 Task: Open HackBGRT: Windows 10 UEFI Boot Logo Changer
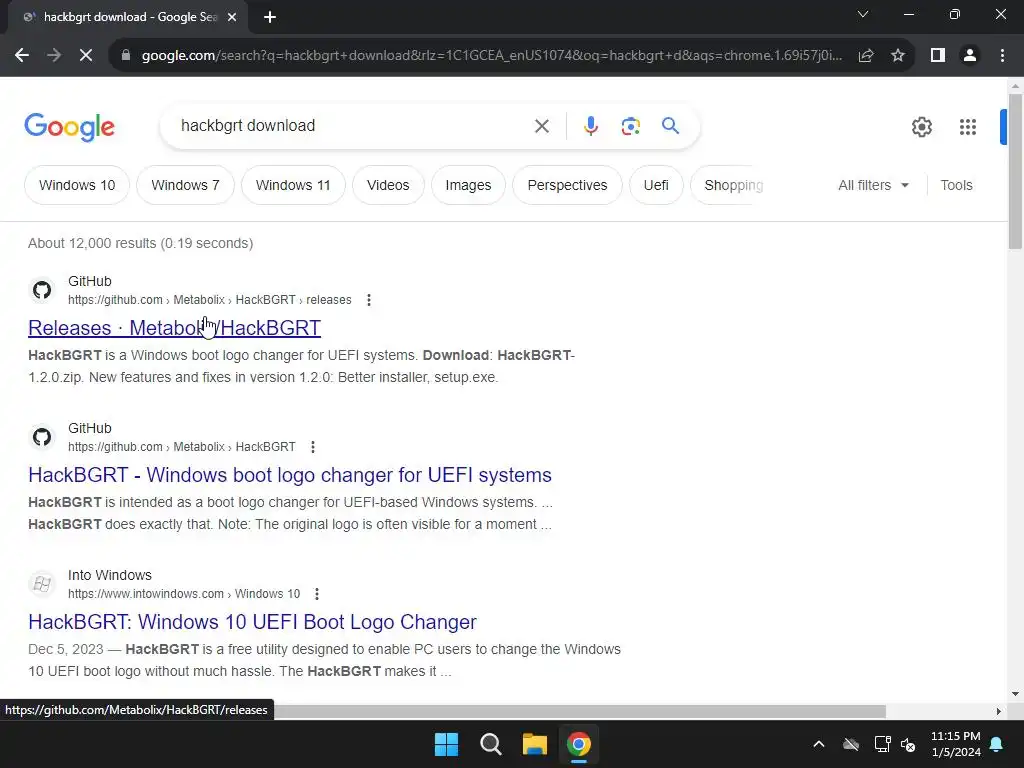point(252,622)
